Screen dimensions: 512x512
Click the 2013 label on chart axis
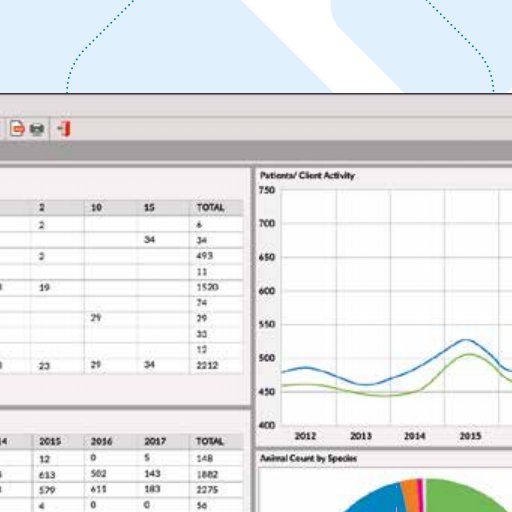pyautogui.click(x=361, y=436)
